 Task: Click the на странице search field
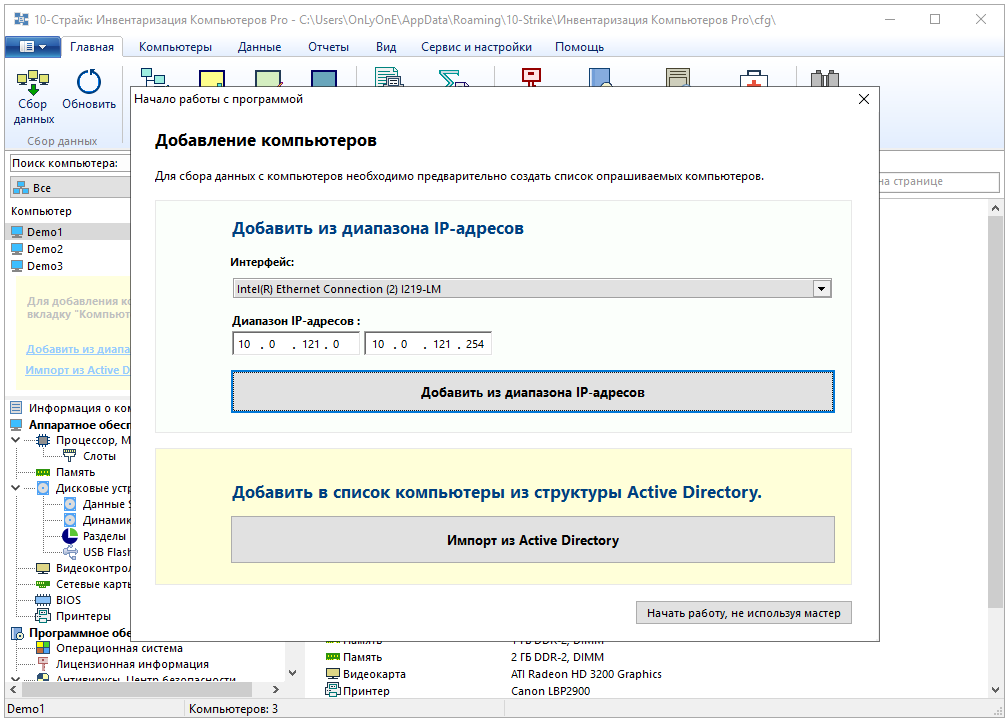pyautogui.click(x=939, y=181)
